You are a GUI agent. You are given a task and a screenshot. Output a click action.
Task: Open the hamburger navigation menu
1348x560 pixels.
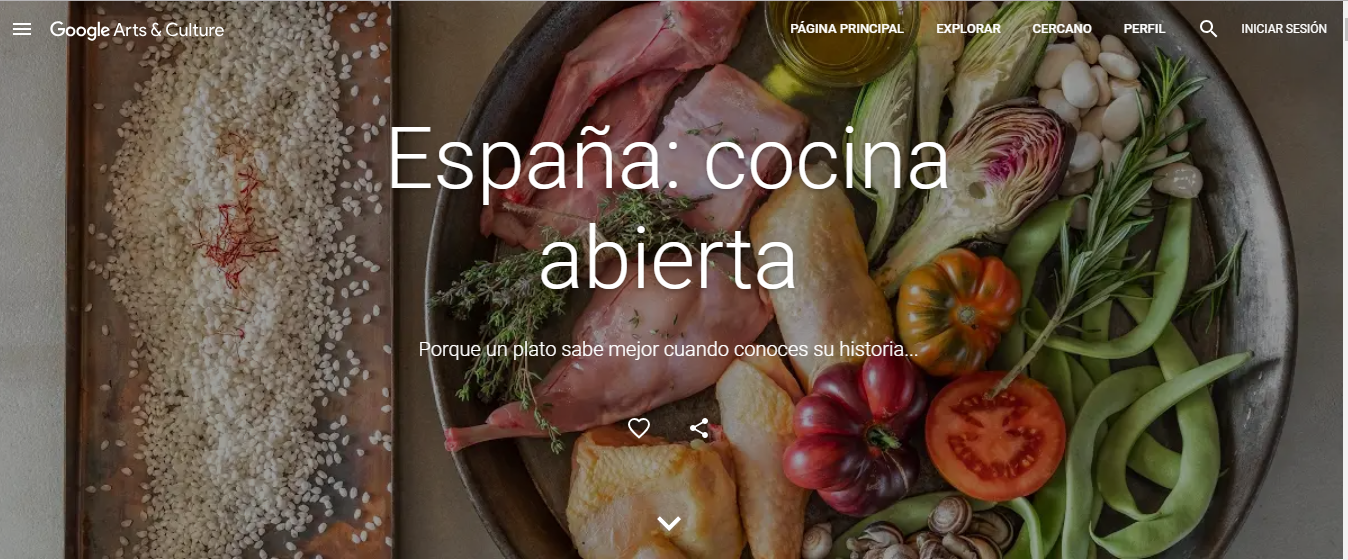pyautogui.click(x=22, y=29)
